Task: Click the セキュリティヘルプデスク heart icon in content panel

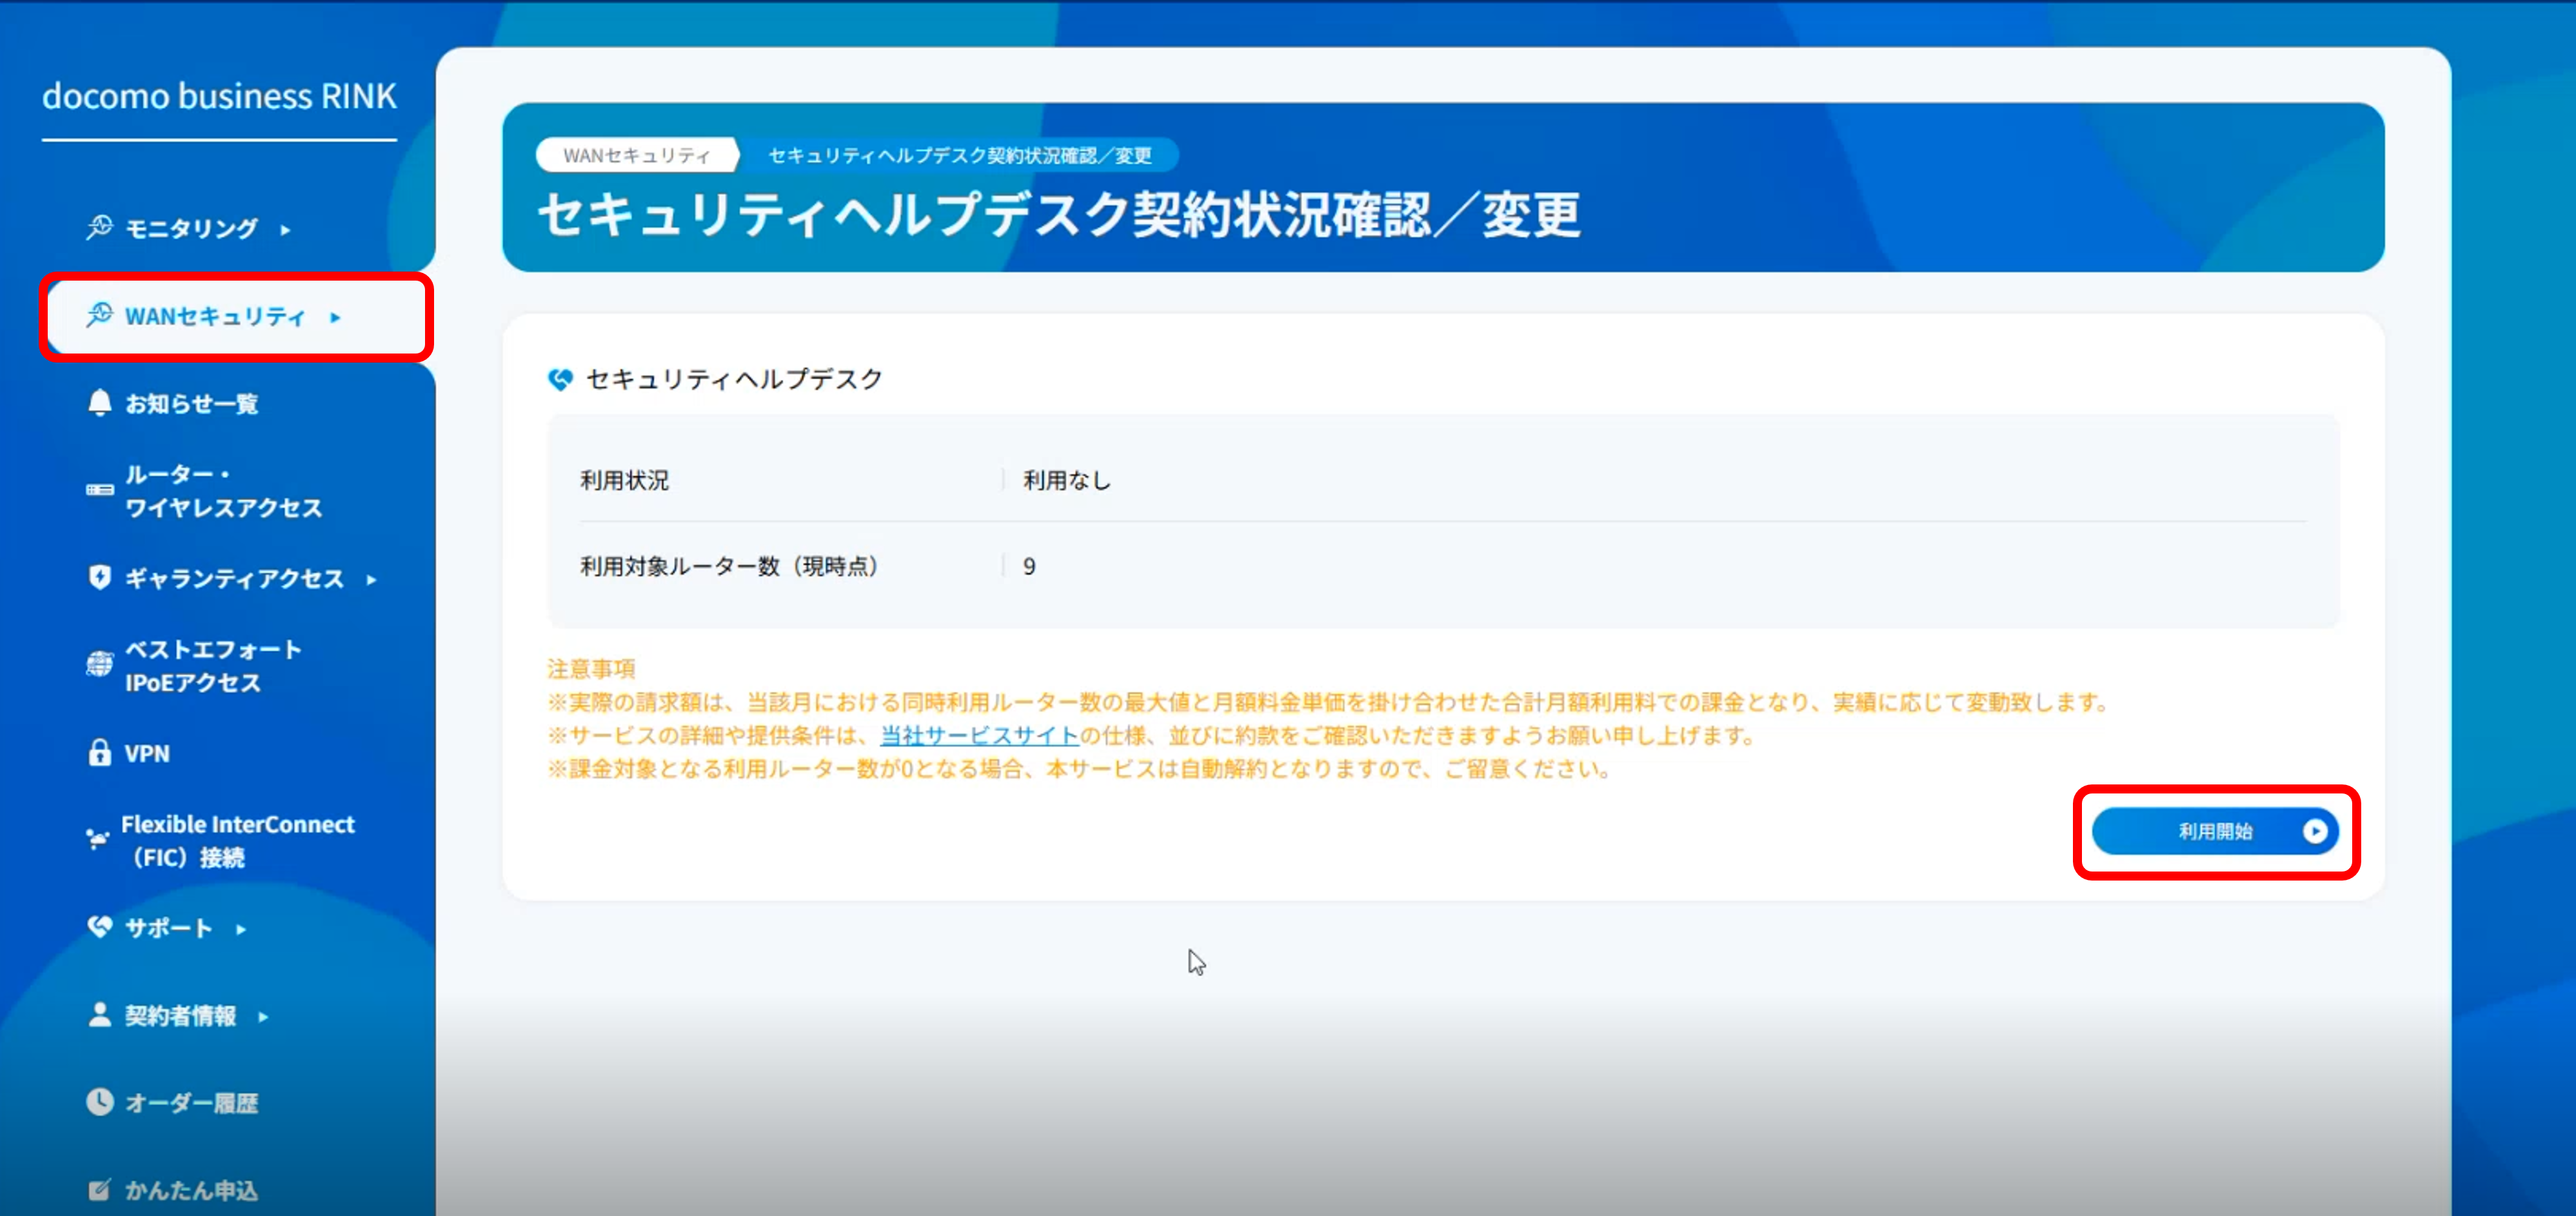Action: [x=562, y=379]
